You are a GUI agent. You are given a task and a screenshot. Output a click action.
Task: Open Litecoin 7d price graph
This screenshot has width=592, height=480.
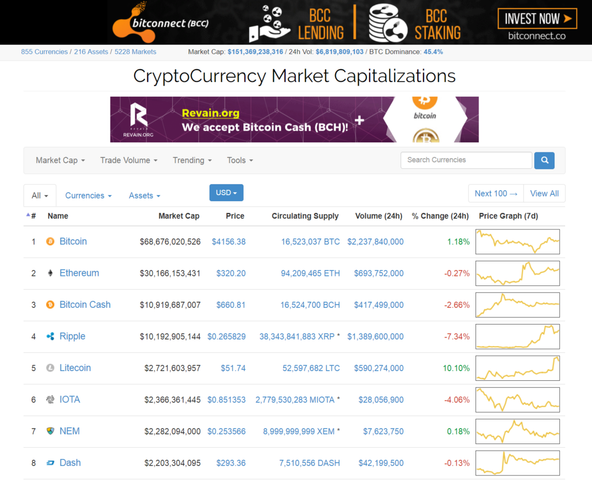point(517,368)
